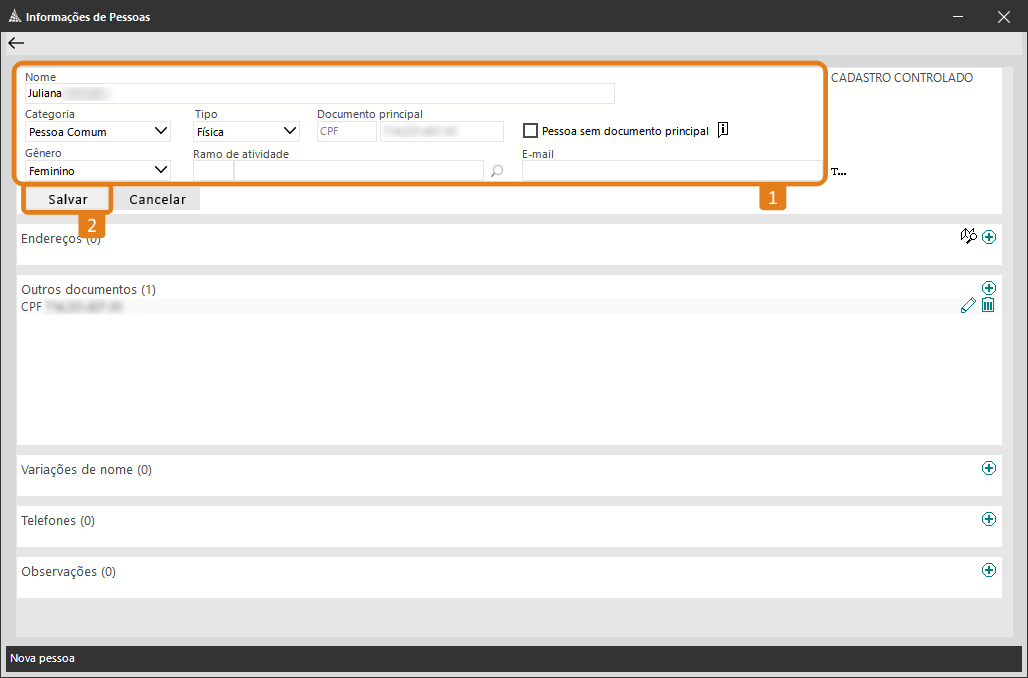Open the Gênero dropdown
This screenshot has width=1028, height=678.
[98, 171]
